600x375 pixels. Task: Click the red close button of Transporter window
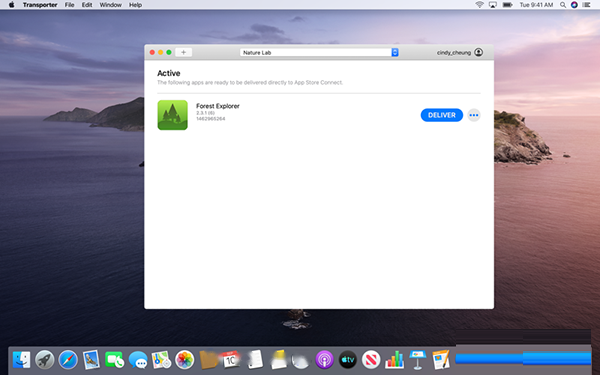pyautogui.click(x=152, y=52)
